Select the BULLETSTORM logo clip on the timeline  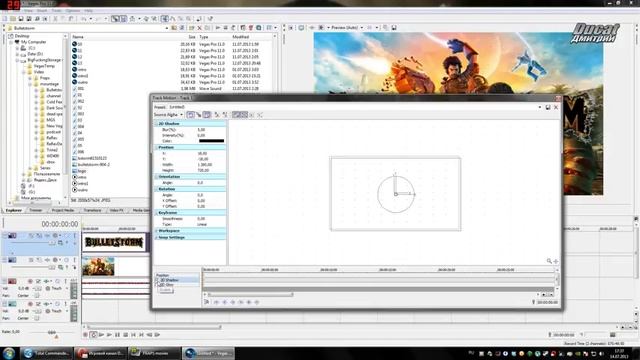tap(114, 242)
